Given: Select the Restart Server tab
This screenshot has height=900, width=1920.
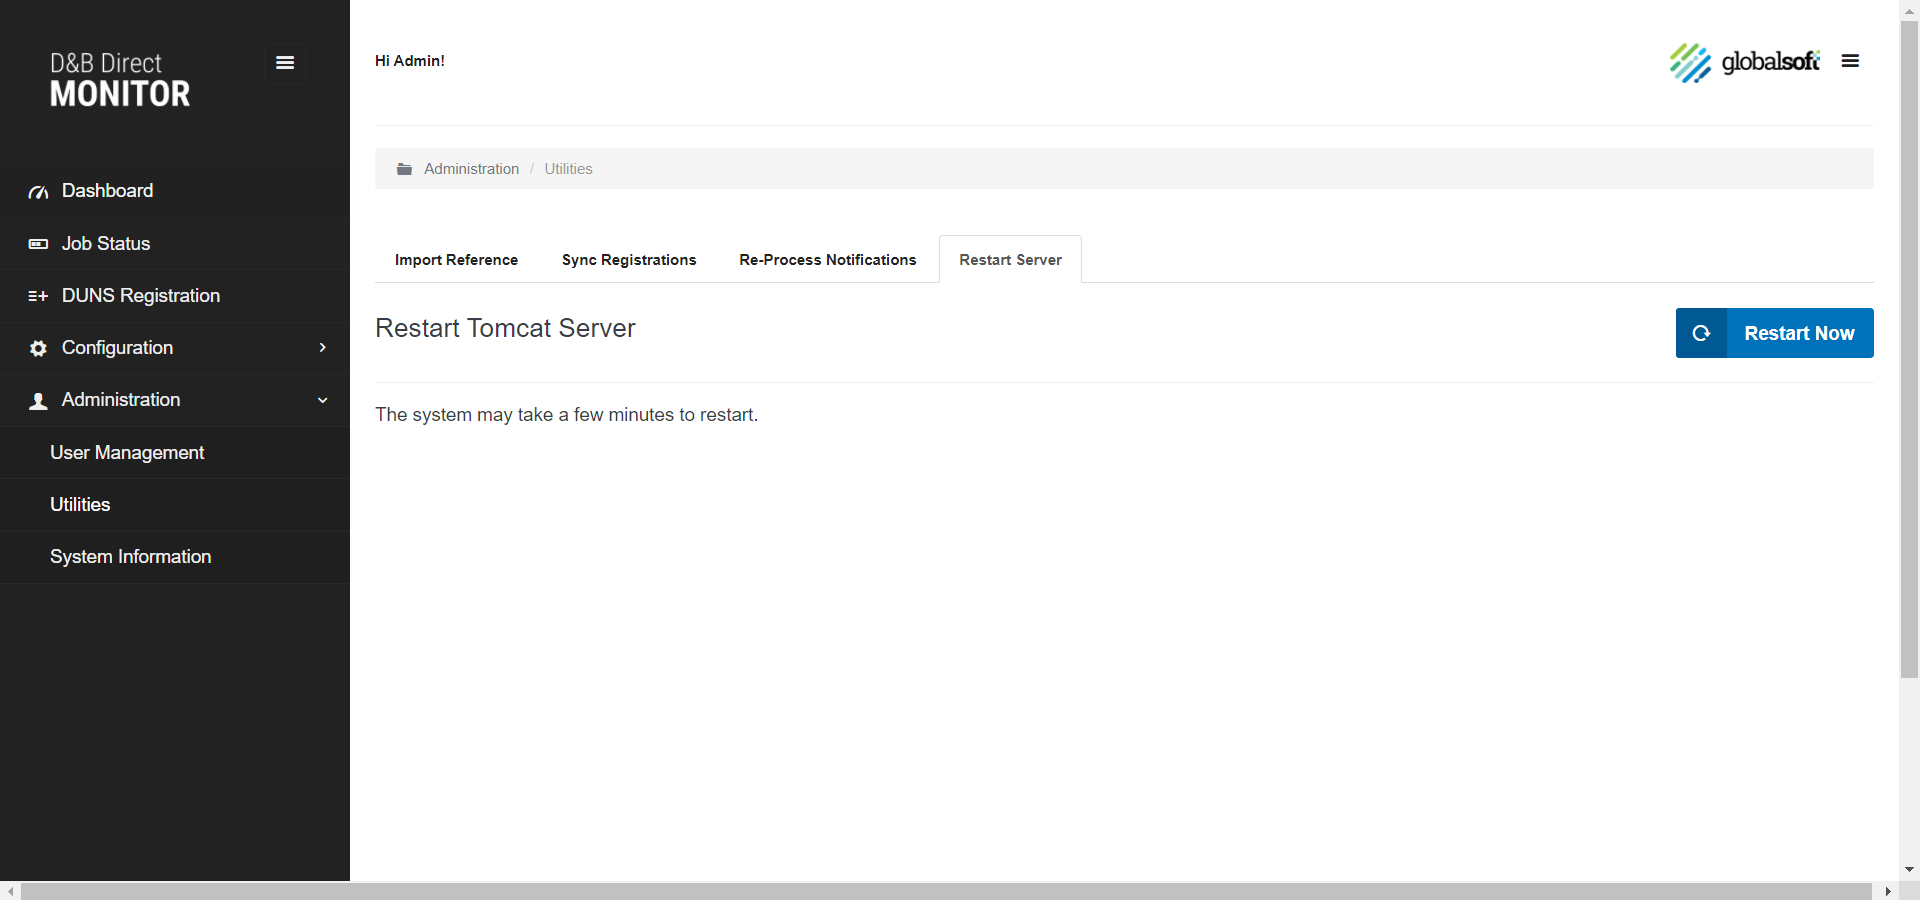Looking at the screenshot, I should pyautogui.click(x=1010, y=260).
